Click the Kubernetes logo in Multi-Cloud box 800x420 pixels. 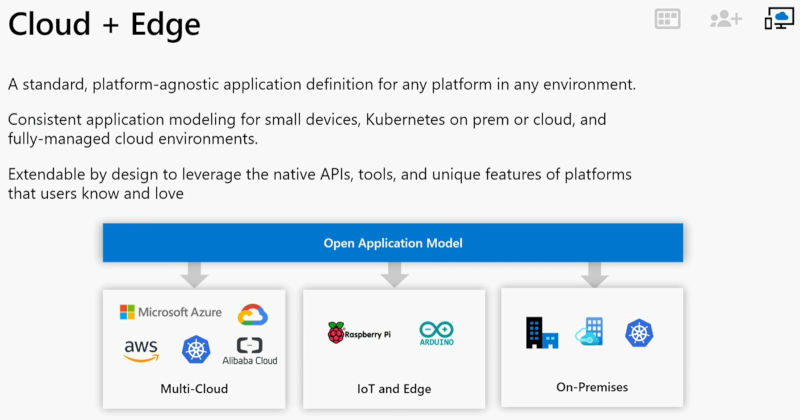196,350
